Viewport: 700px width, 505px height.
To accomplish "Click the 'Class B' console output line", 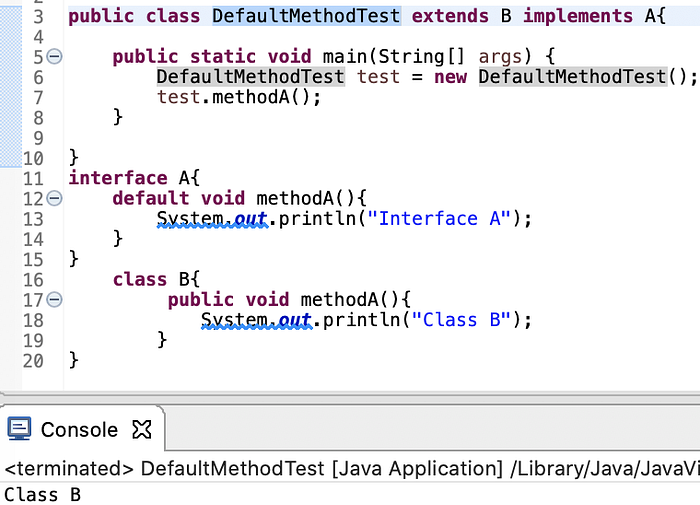I will (43, 495).
